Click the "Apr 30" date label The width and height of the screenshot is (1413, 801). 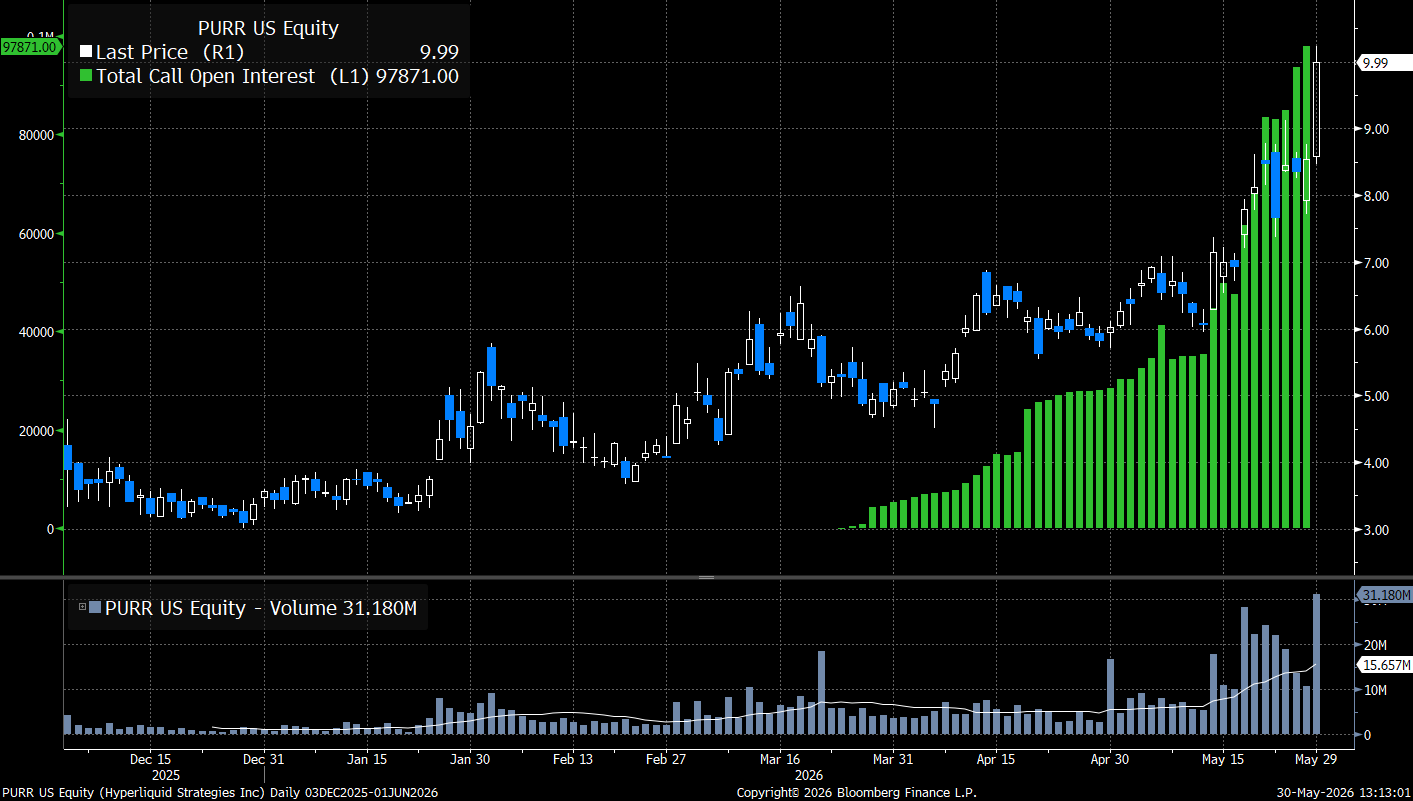click(x=1110, y=759)
